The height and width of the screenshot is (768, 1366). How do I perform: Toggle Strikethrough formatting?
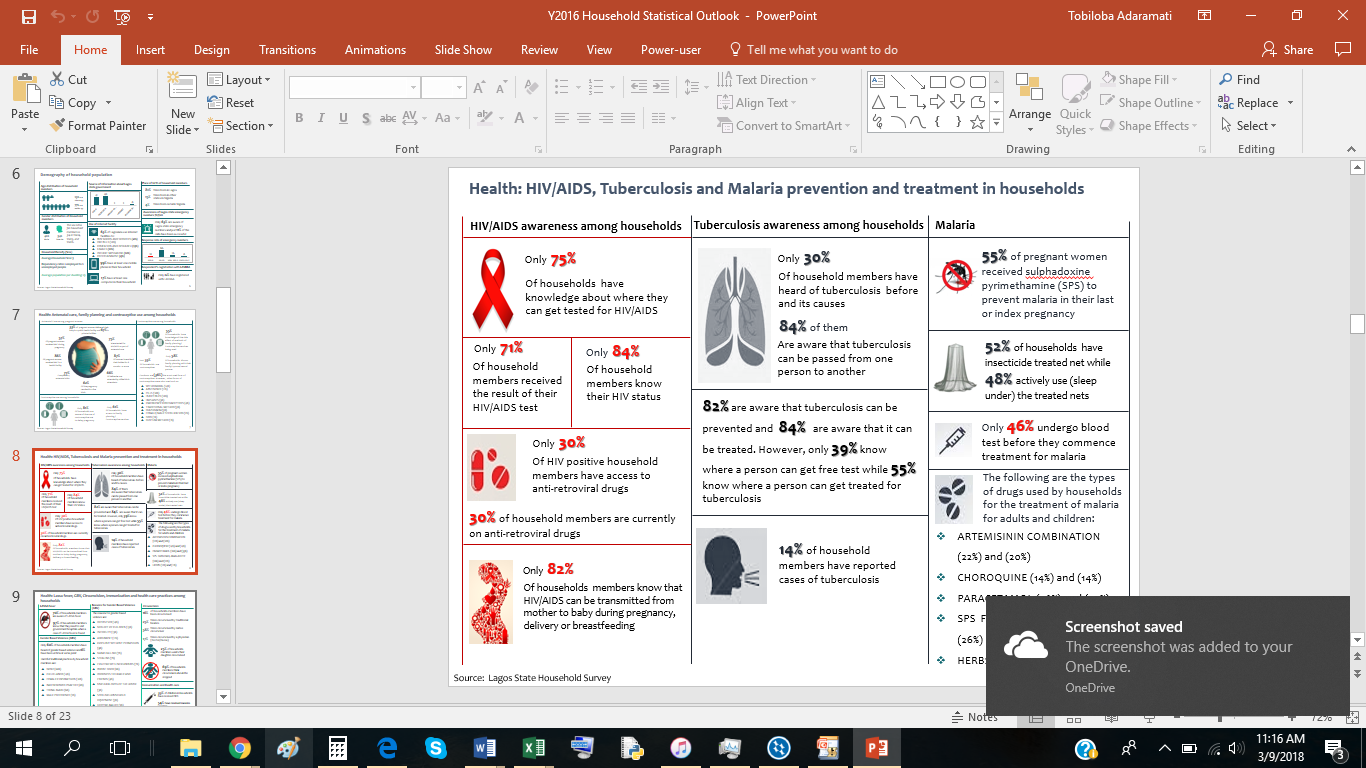tap(388, 118)
